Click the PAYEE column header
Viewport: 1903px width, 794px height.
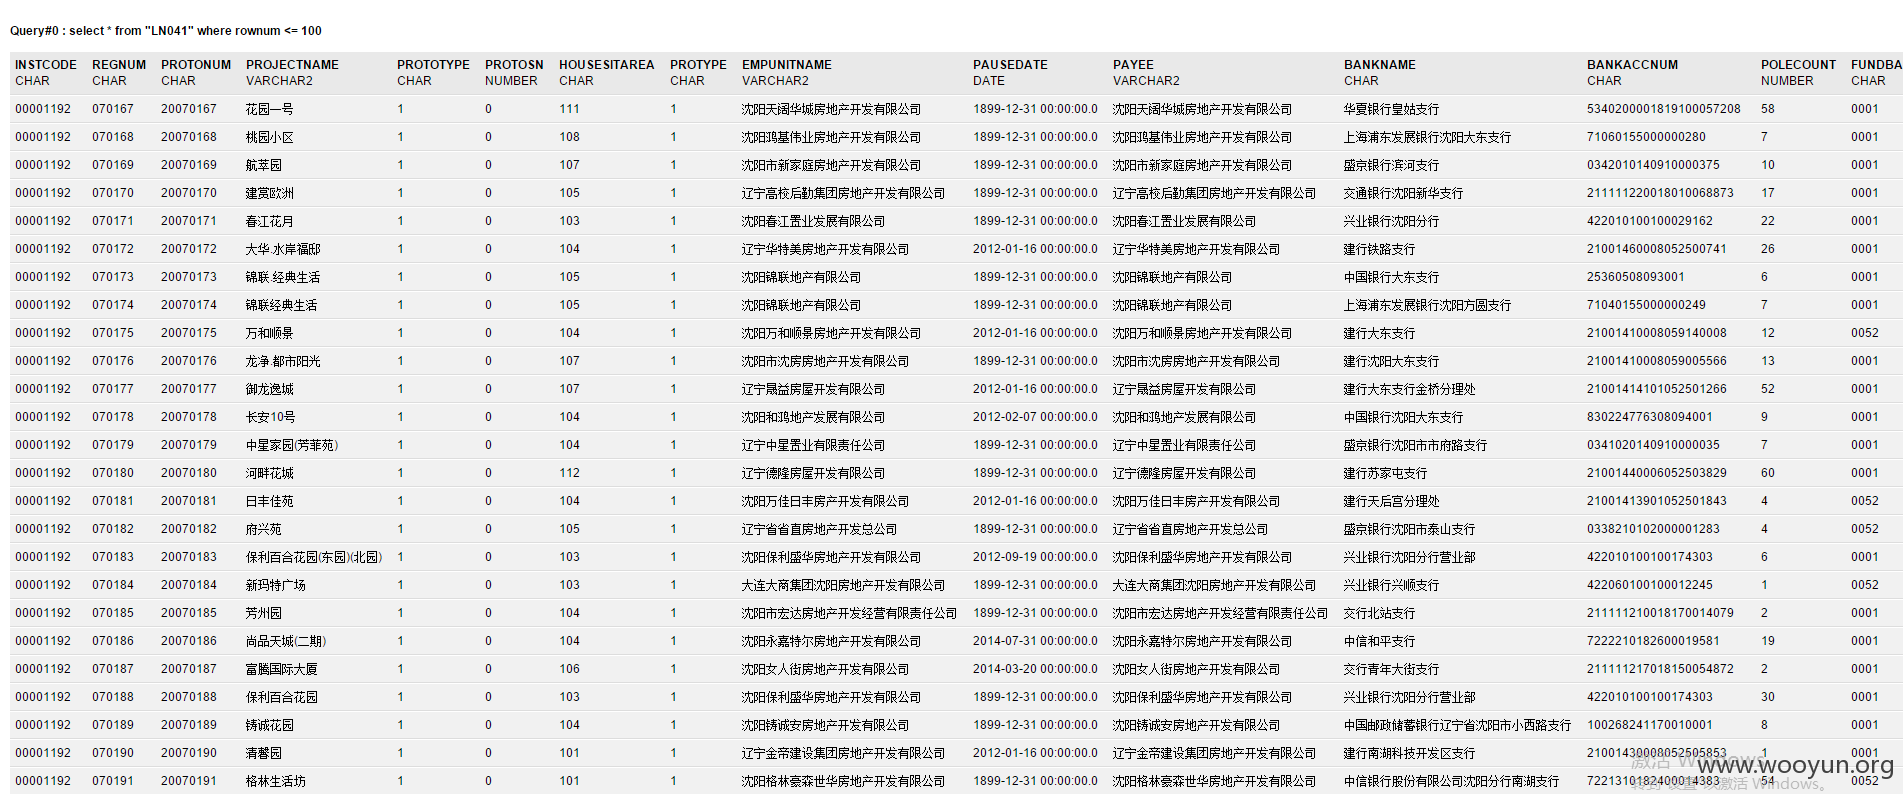tap(1133, 65)
